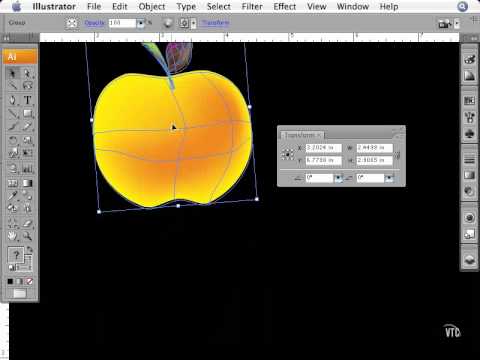This screenshot has width=480, height=360.
Task: Open the Transparency panel in dock
Action: (469, 191)
